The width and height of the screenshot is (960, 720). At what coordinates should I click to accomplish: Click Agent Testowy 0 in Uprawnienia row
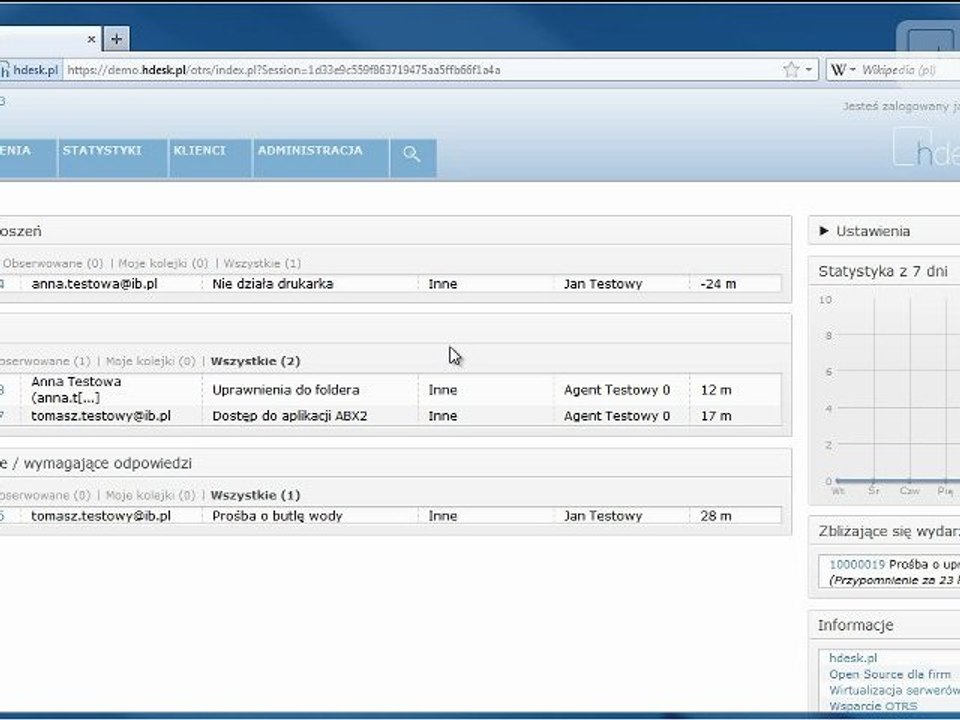point(617,390)
